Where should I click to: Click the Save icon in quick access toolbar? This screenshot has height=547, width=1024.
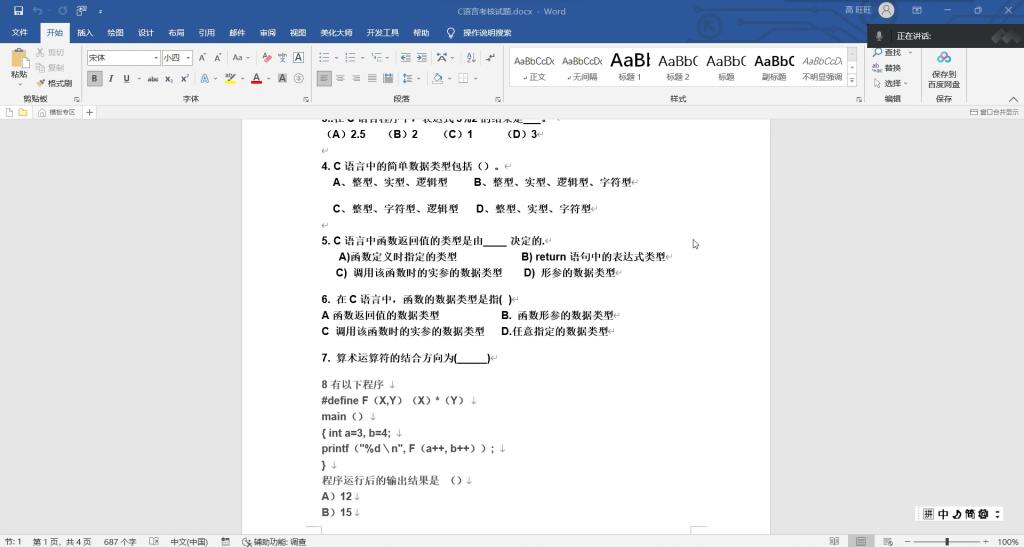pyautogui.click(x=18, y=11)
